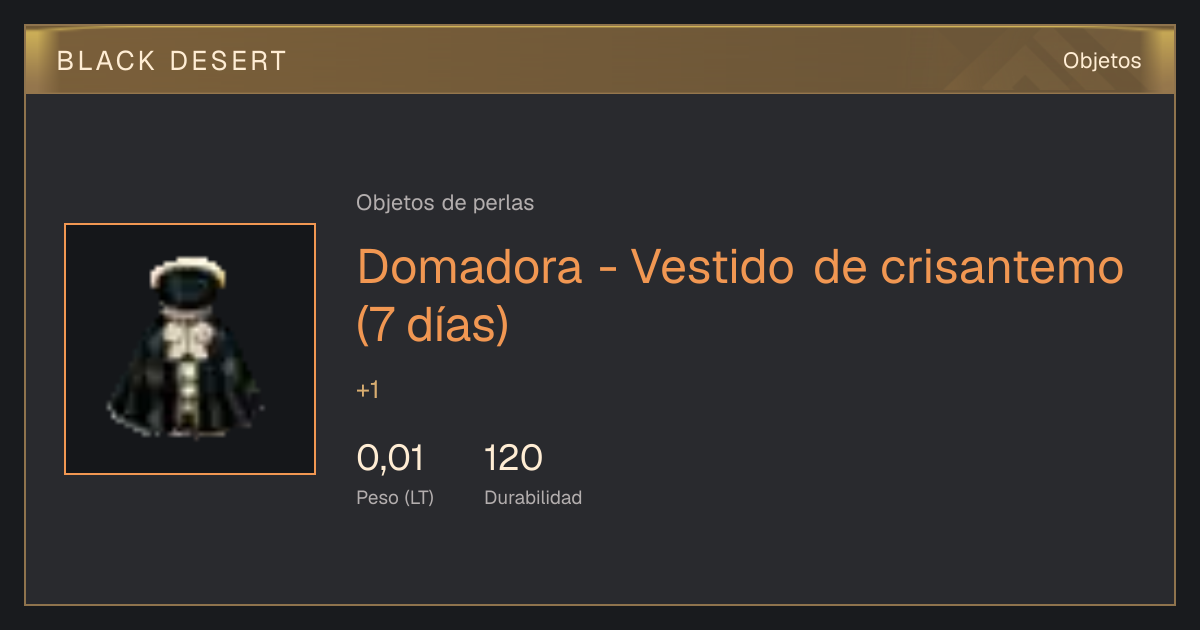Click the (7 días) duration text
This screenshot has width=1200, height=630.
[433, 326]
